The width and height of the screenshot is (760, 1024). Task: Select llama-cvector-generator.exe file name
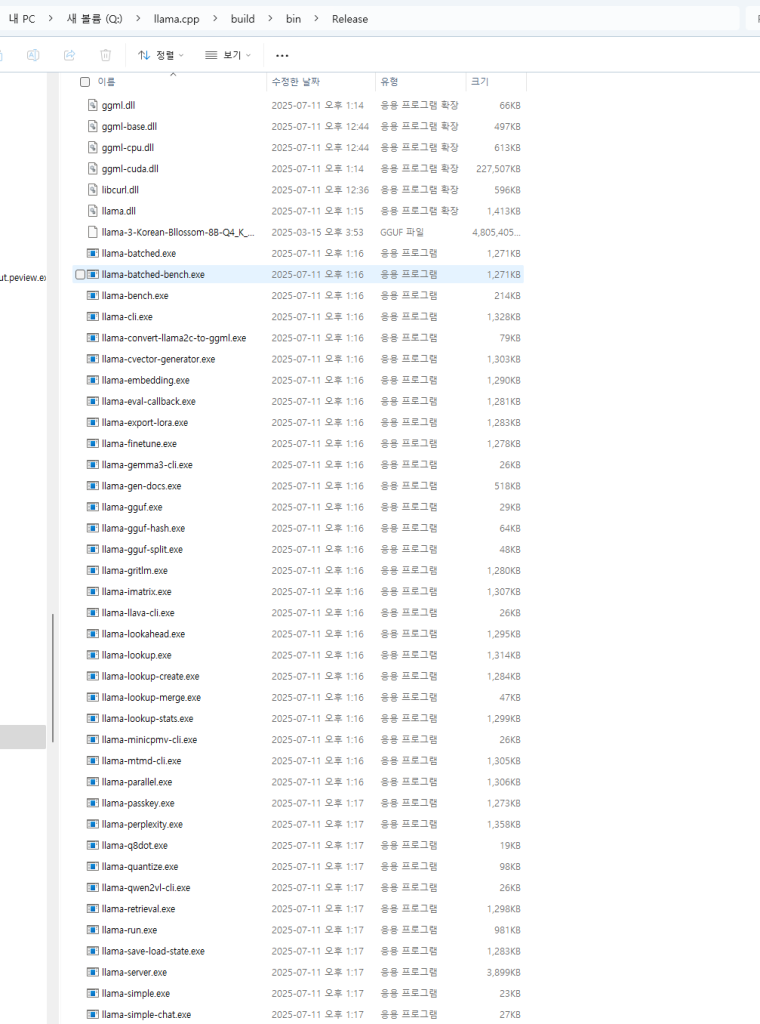click(x=158, y=359)
